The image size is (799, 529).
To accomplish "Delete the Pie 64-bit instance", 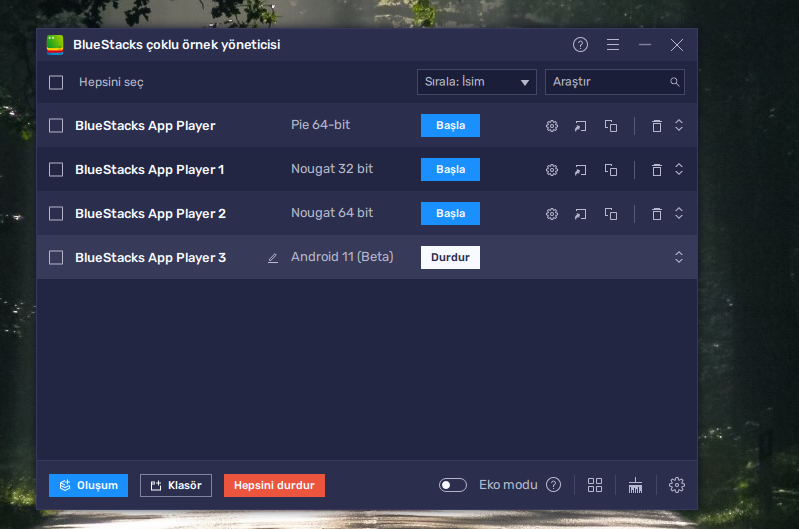I will [x=657, y=126].
